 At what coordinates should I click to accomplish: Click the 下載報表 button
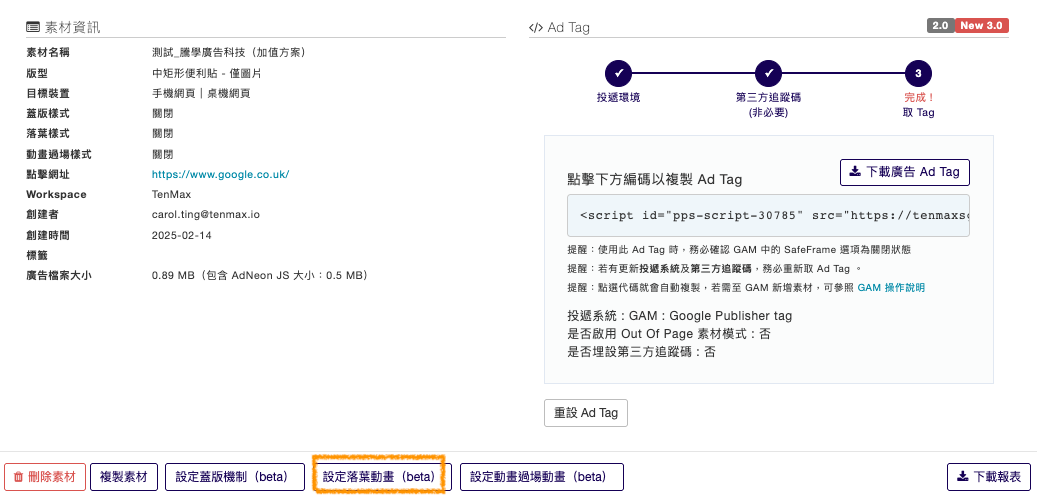click(x=989, y=477)
